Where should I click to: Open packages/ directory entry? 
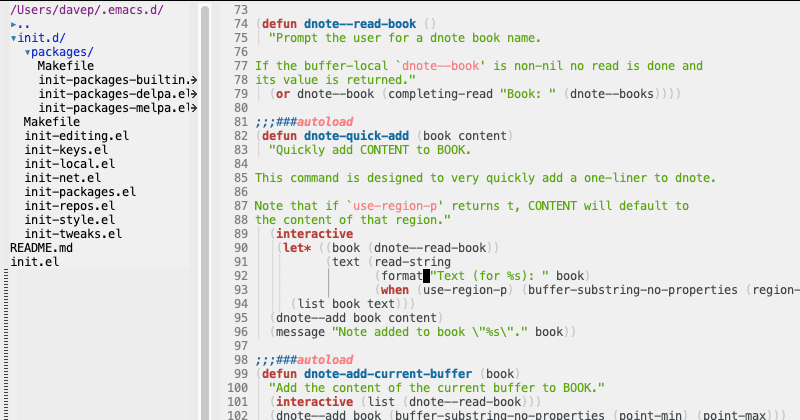62,52
